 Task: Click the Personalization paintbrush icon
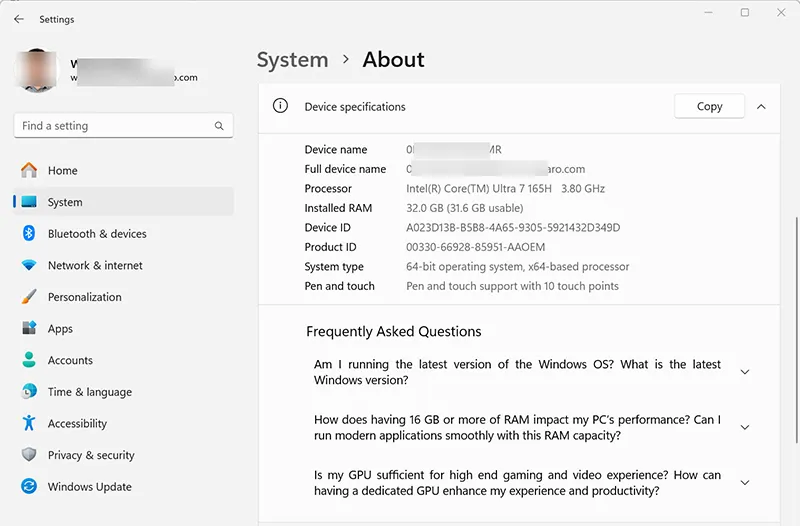[x=29, y=297]
